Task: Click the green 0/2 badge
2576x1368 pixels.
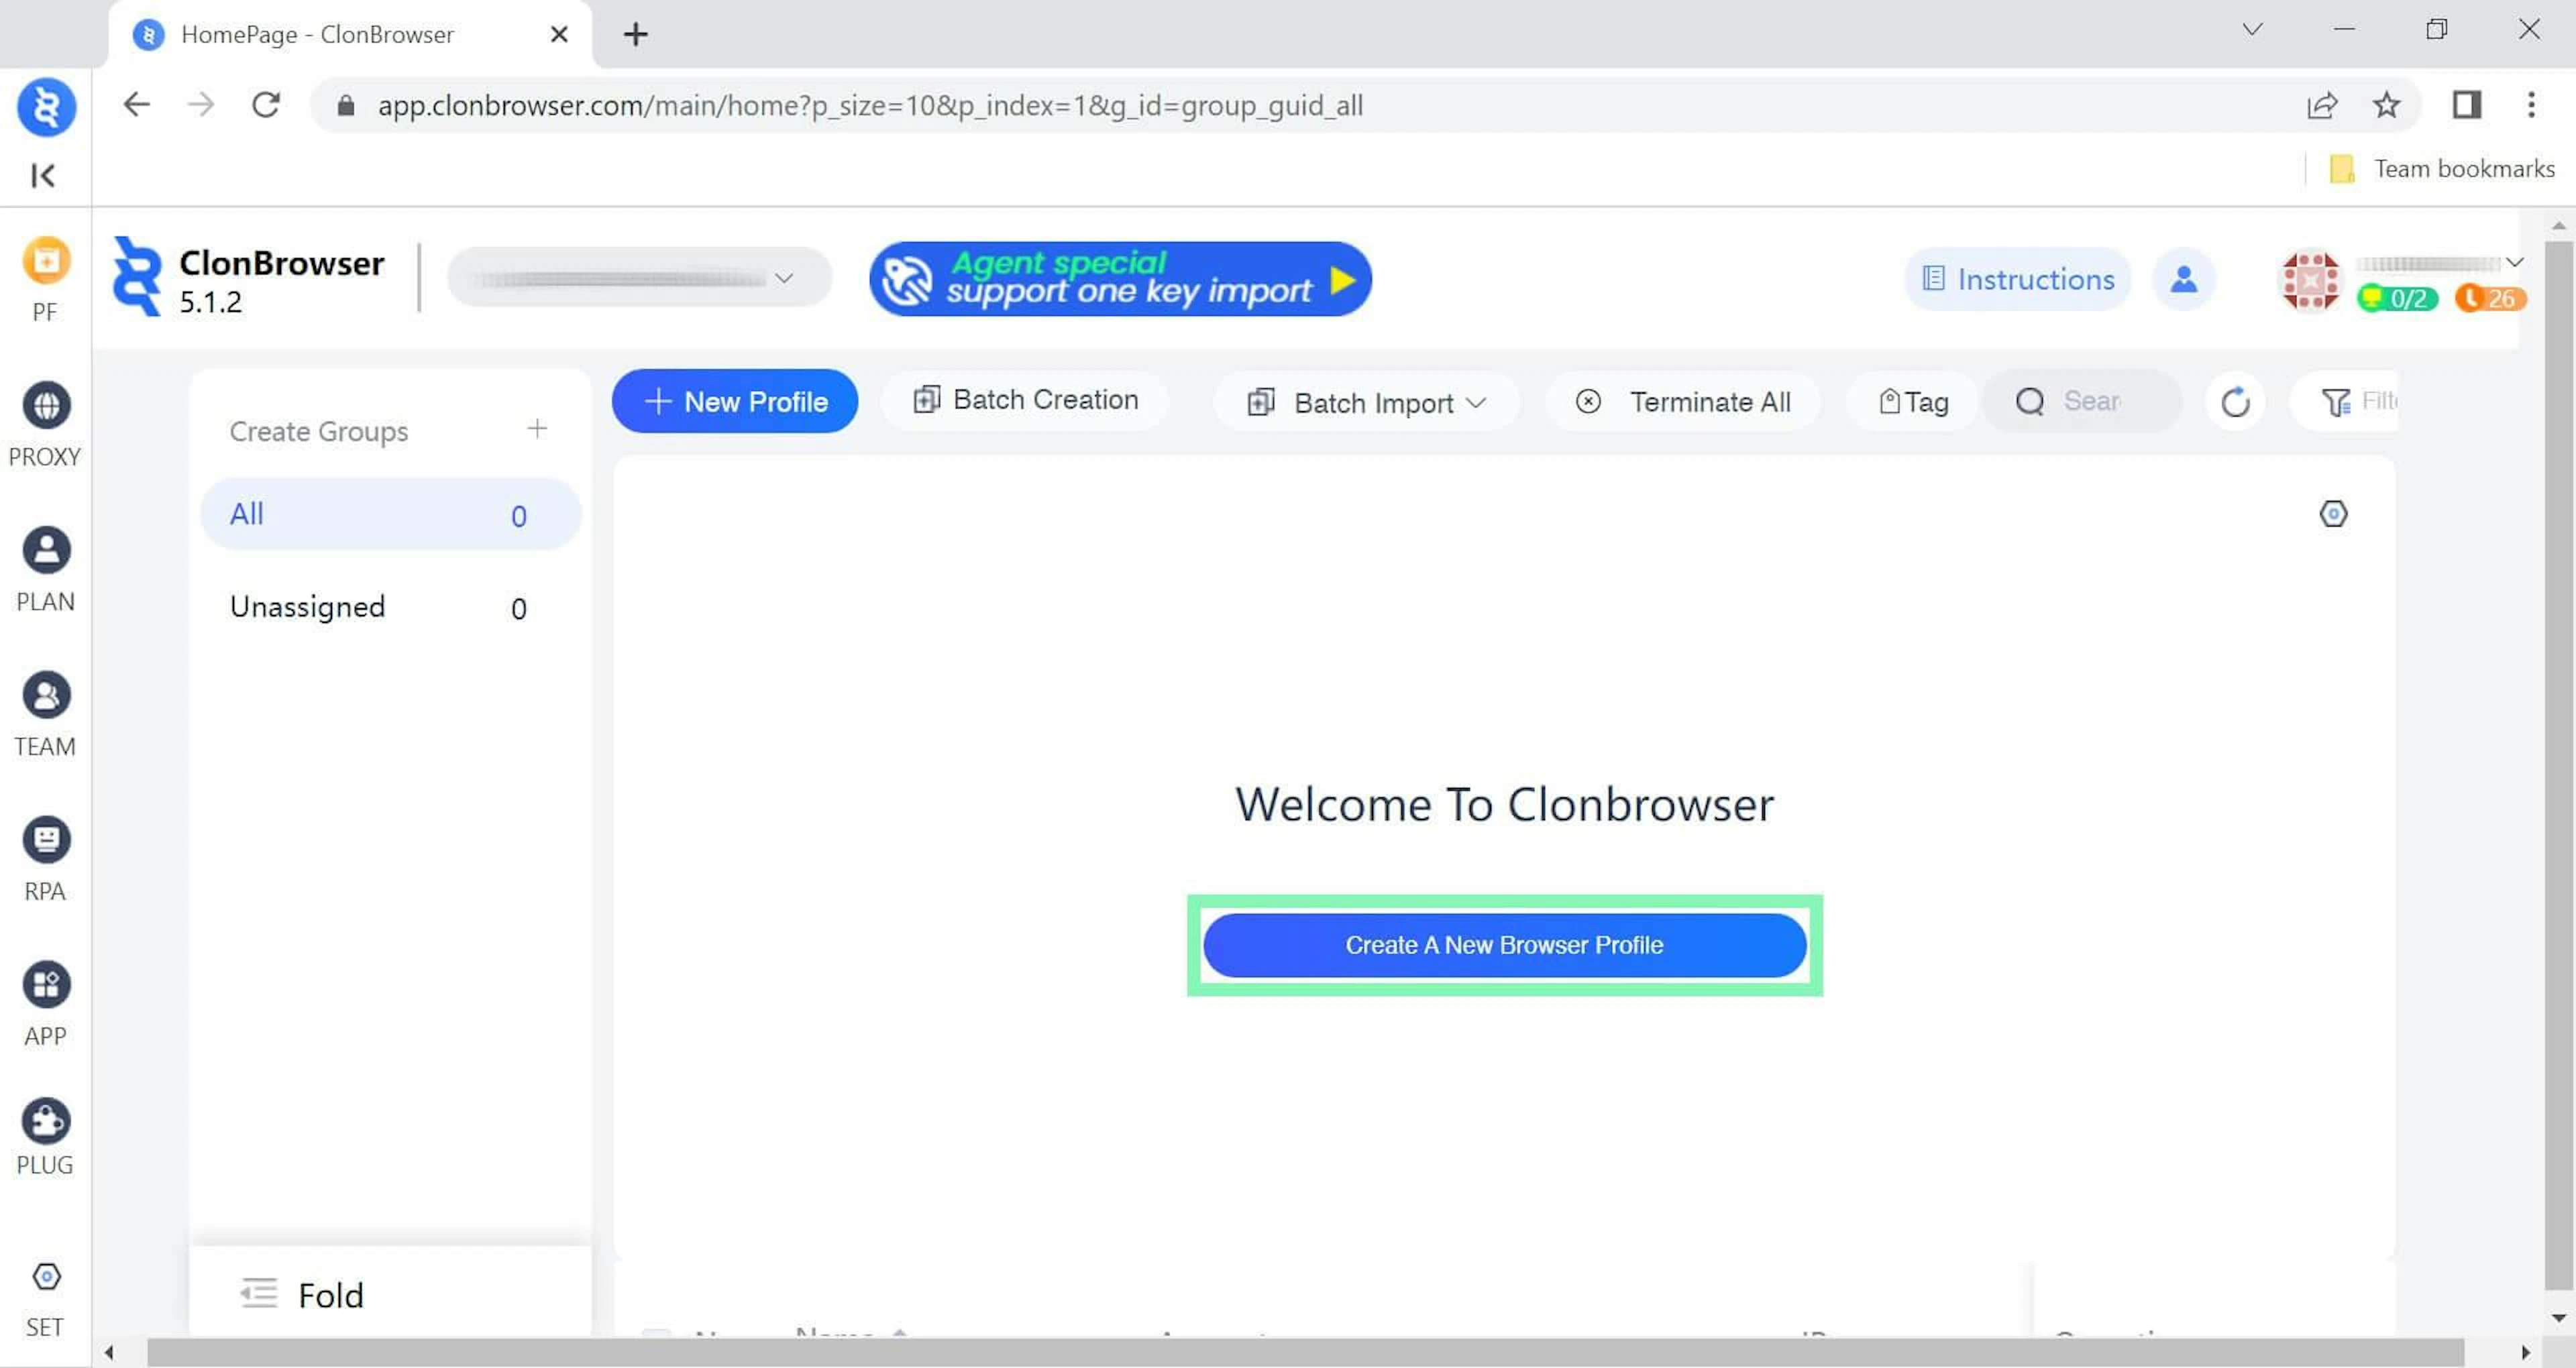Action: click(2397, 298)
